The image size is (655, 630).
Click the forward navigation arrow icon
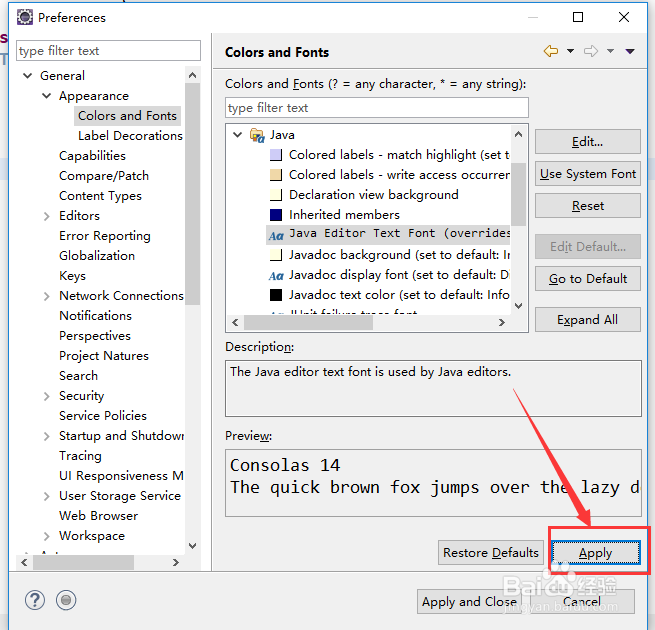click(x=591, y=51)
